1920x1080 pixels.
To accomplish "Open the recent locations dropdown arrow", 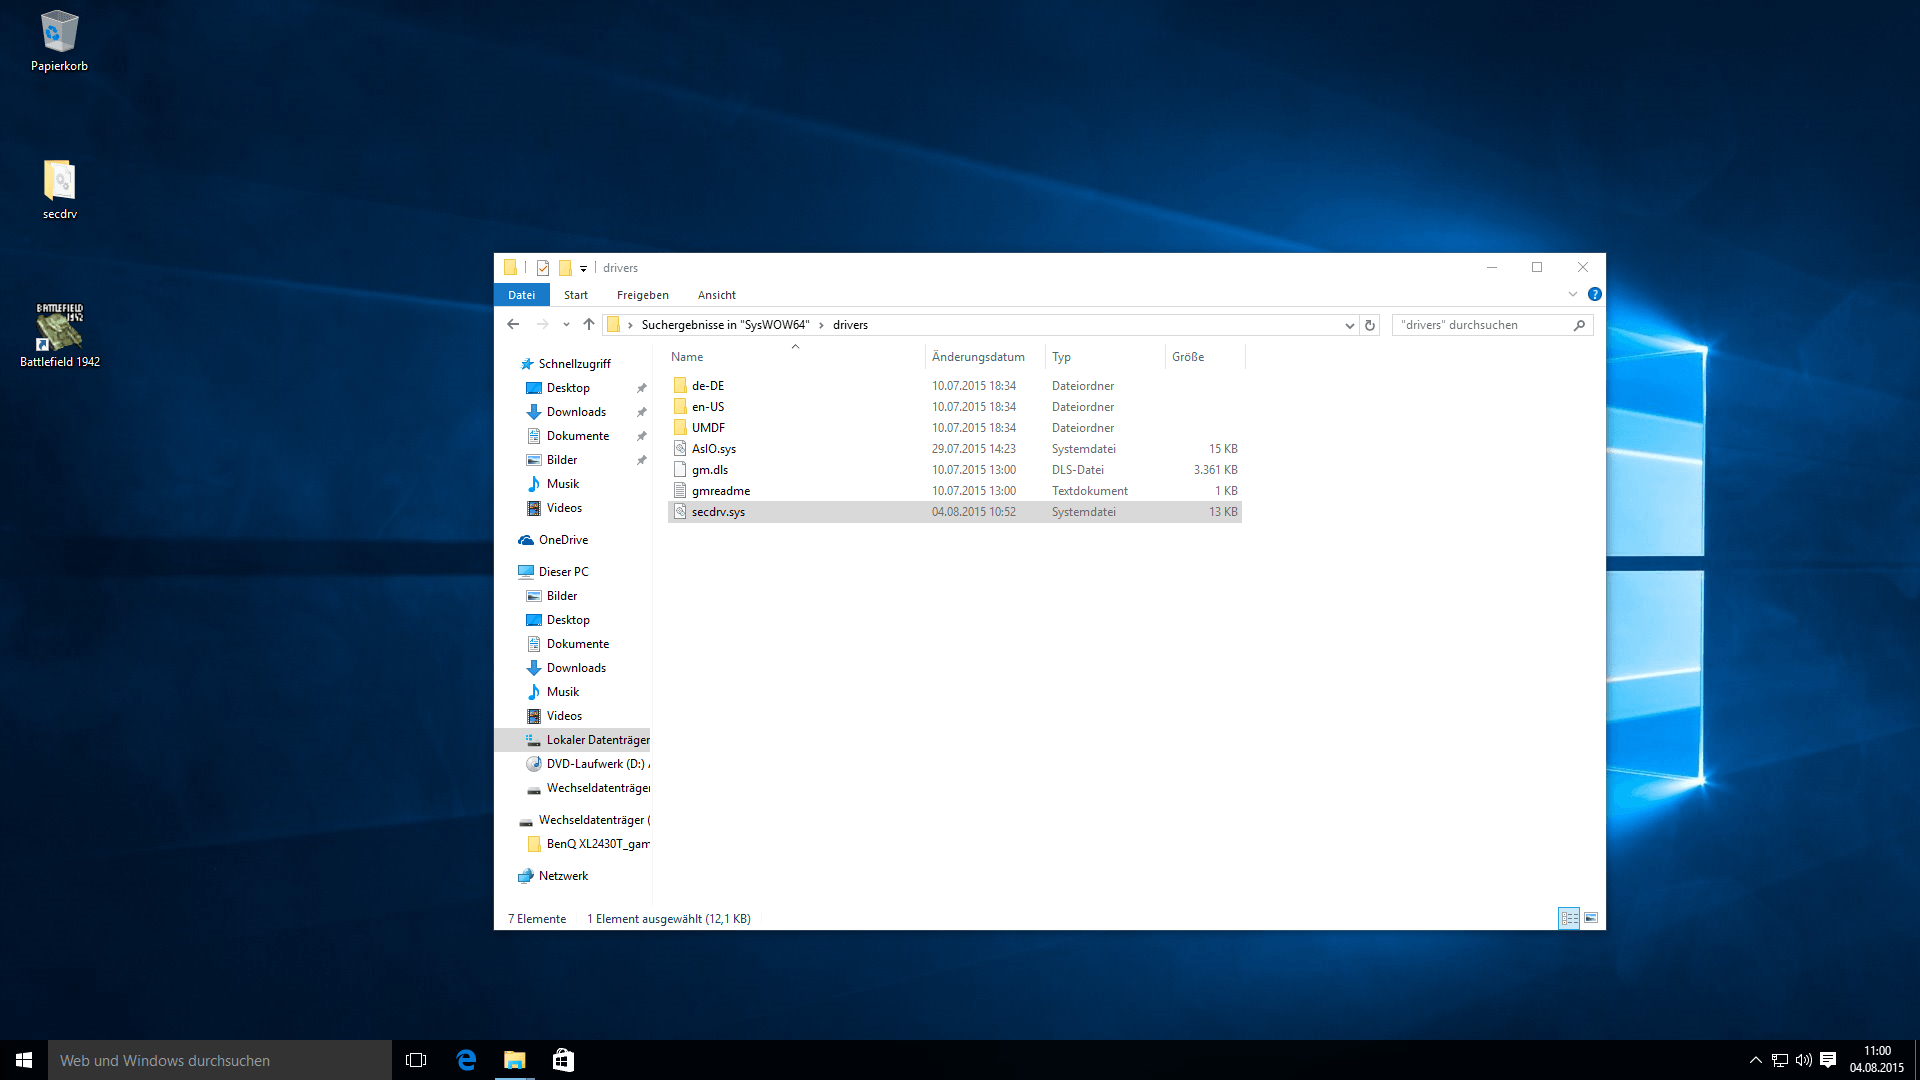I will (x=566, y=325).
